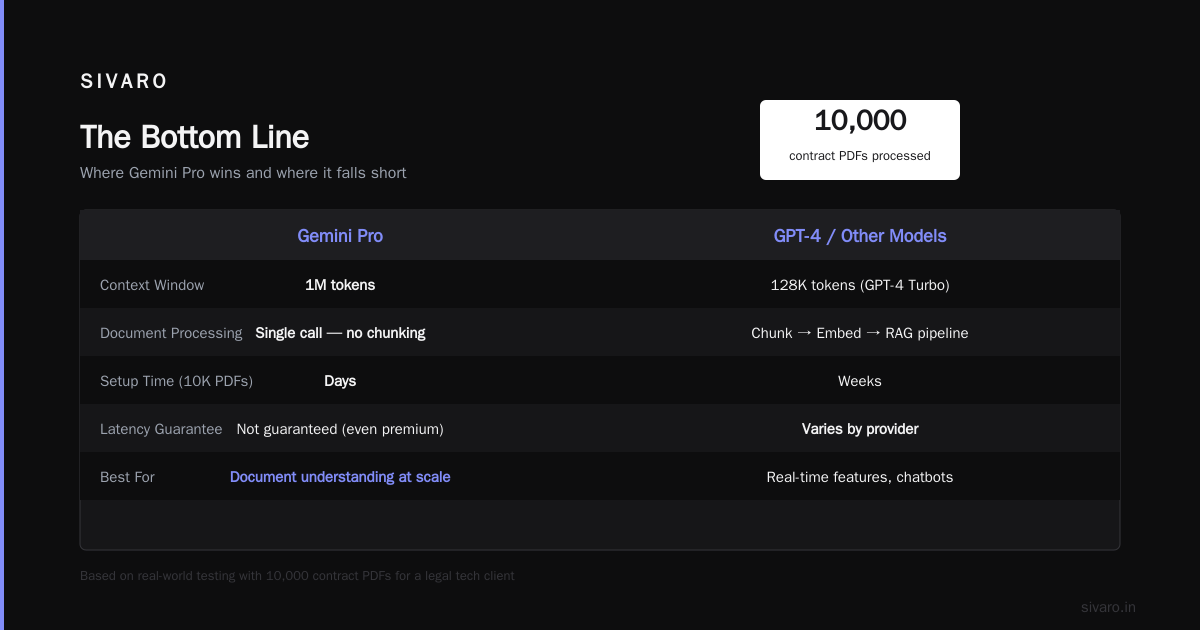Screen dimensions: 1200x630
Task: Open "Document understanding at scale" link text
Action: pos(340,477)
